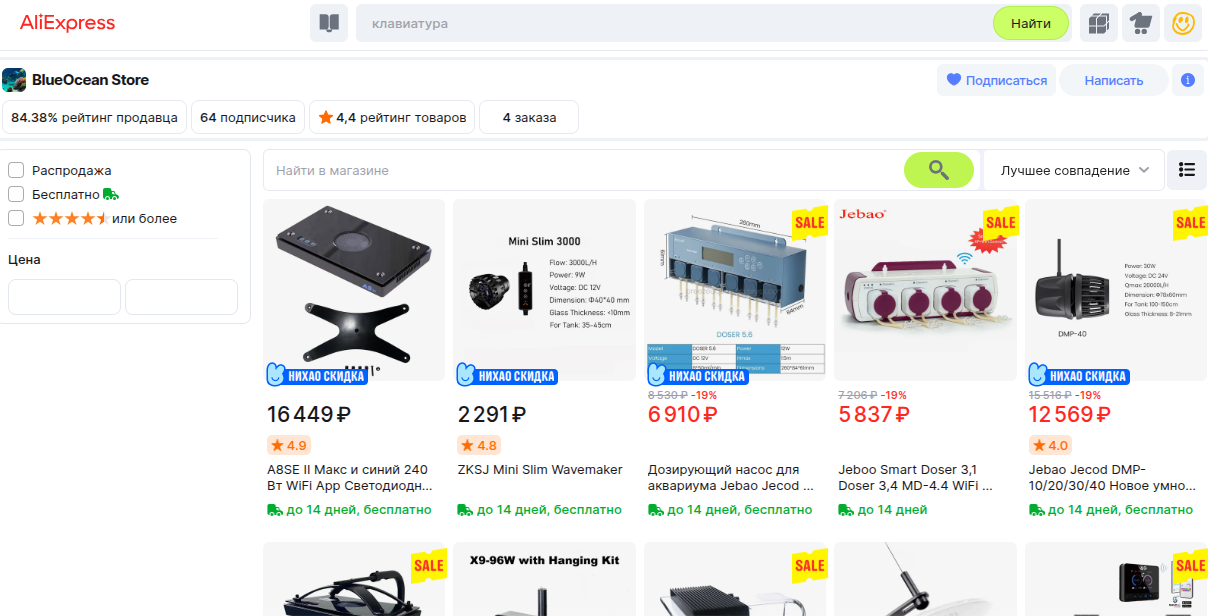
Task: Click the green magnifier search-in-store icon
Action: pos(938,170)
